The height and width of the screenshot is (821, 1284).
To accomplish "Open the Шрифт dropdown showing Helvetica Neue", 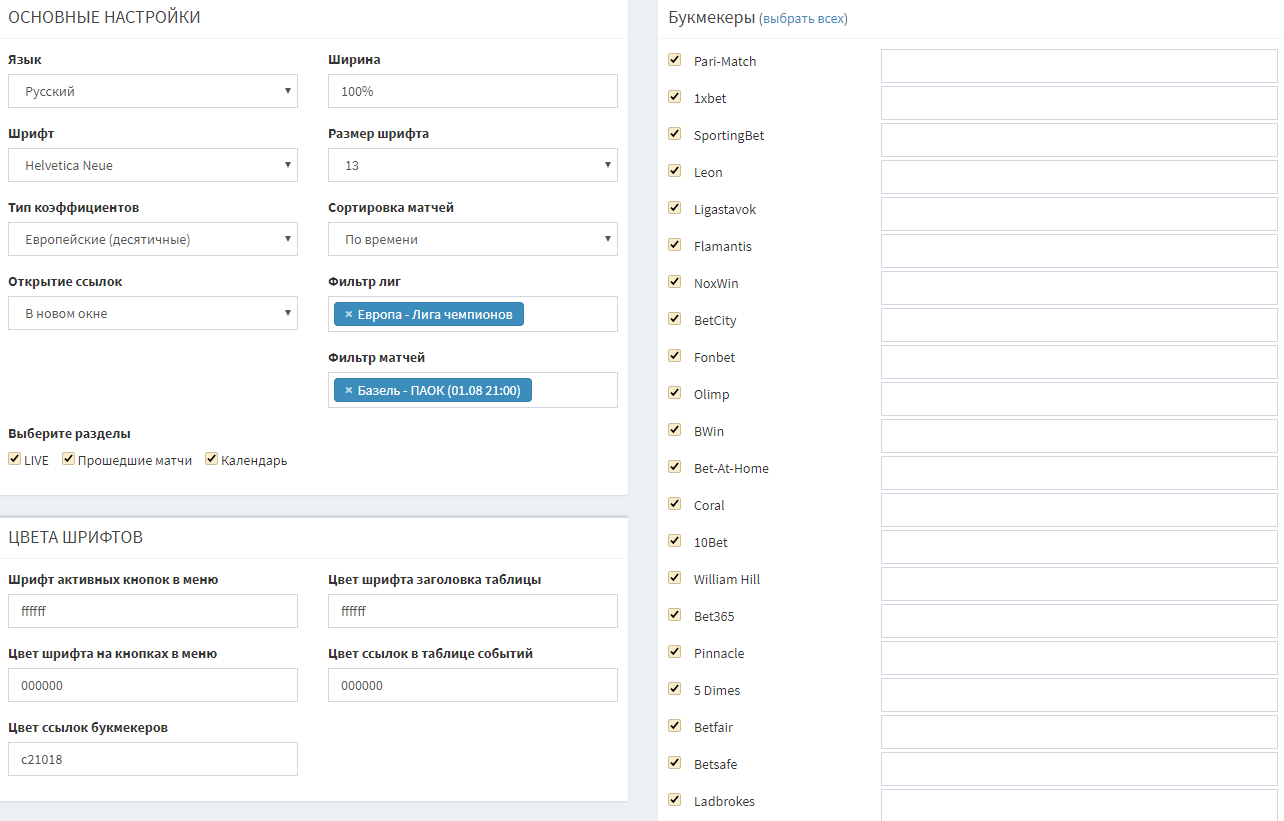I will [x=153, y=165].
